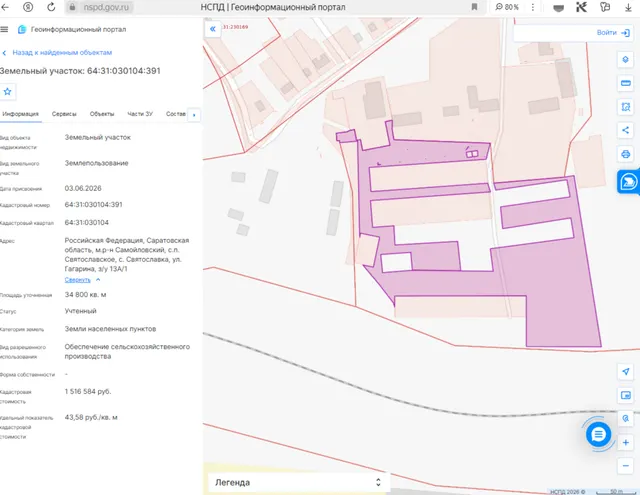This screenshot has width=640, height=495.
Task: Click the red map label 31:230169
Action: [235, 27]
